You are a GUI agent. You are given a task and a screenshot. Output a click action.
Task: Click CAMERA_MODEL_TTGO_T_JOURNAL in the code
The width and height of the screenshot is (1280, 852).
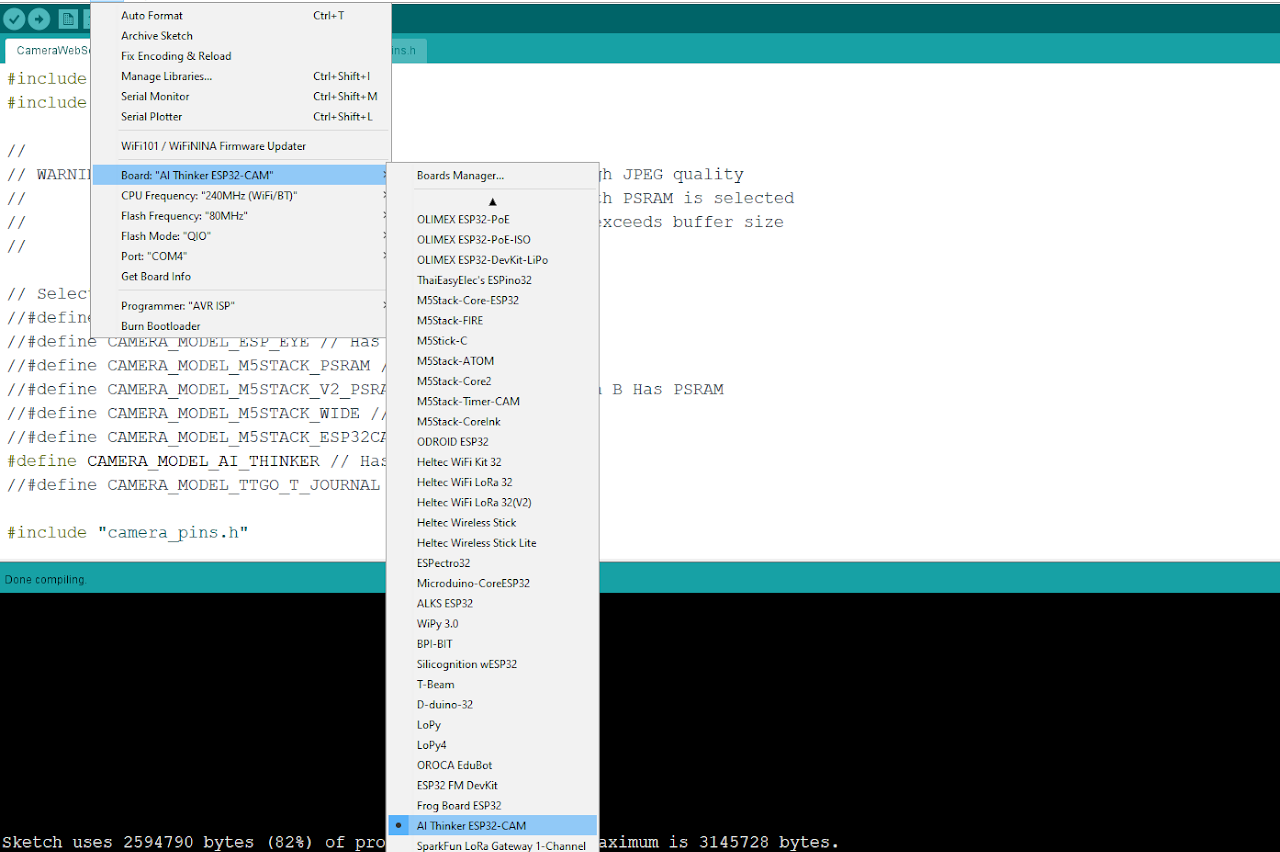243,485
